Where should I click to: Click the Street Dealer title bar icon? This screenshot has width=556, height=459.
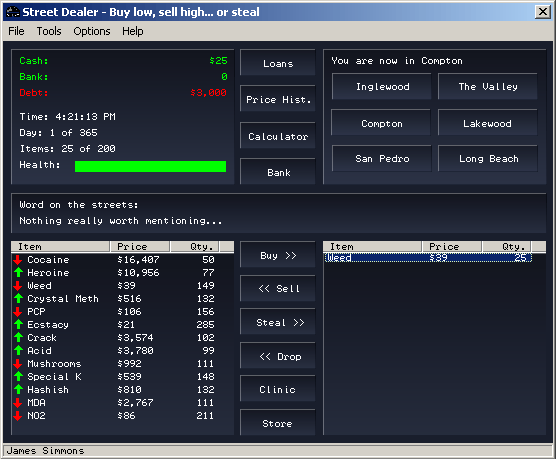coord(13,12)
